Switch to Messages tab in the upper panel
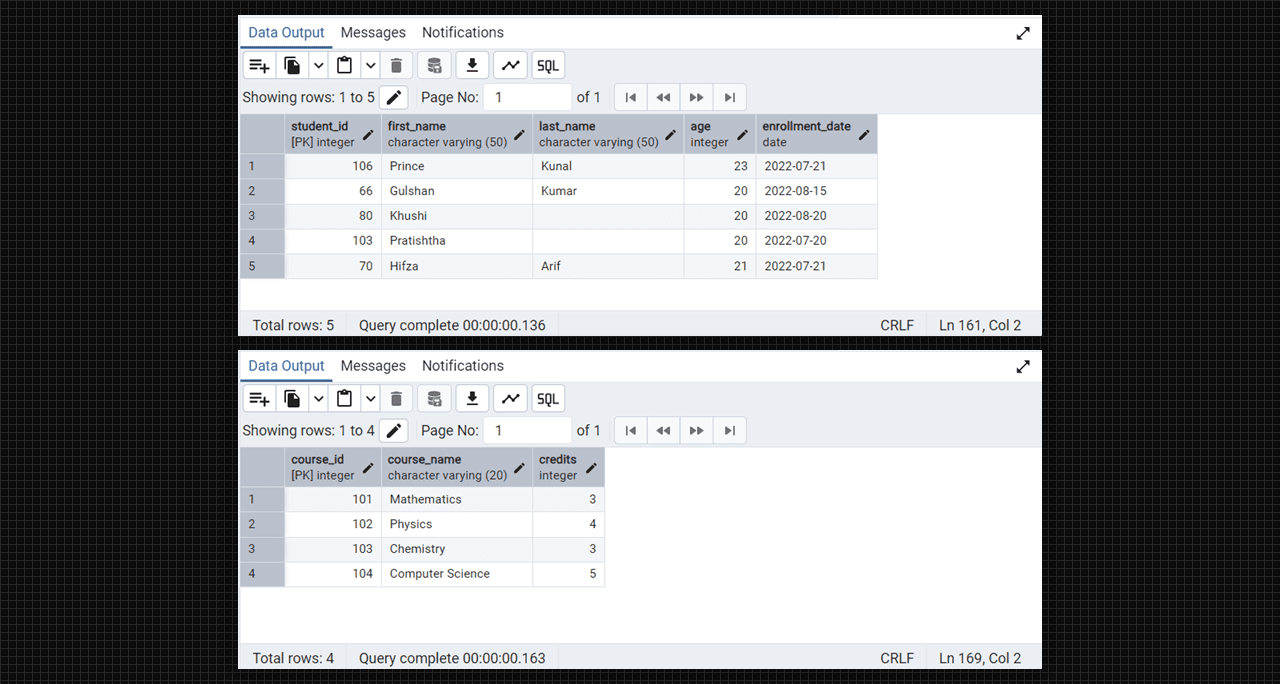This screenshot has height=684, width=1280. [373, 33]
